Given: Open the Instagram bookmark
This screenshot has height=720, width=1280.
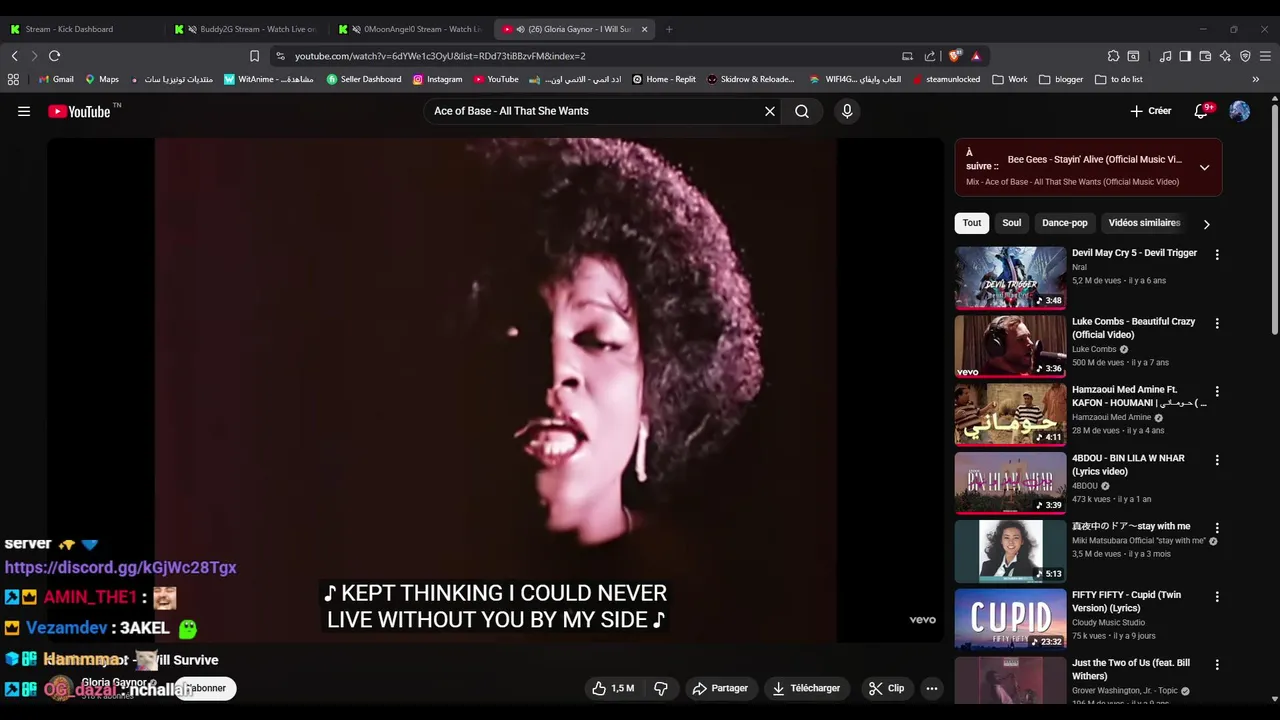Looking at the screenshot, I should pyautogui.click(x=437, y=79).
